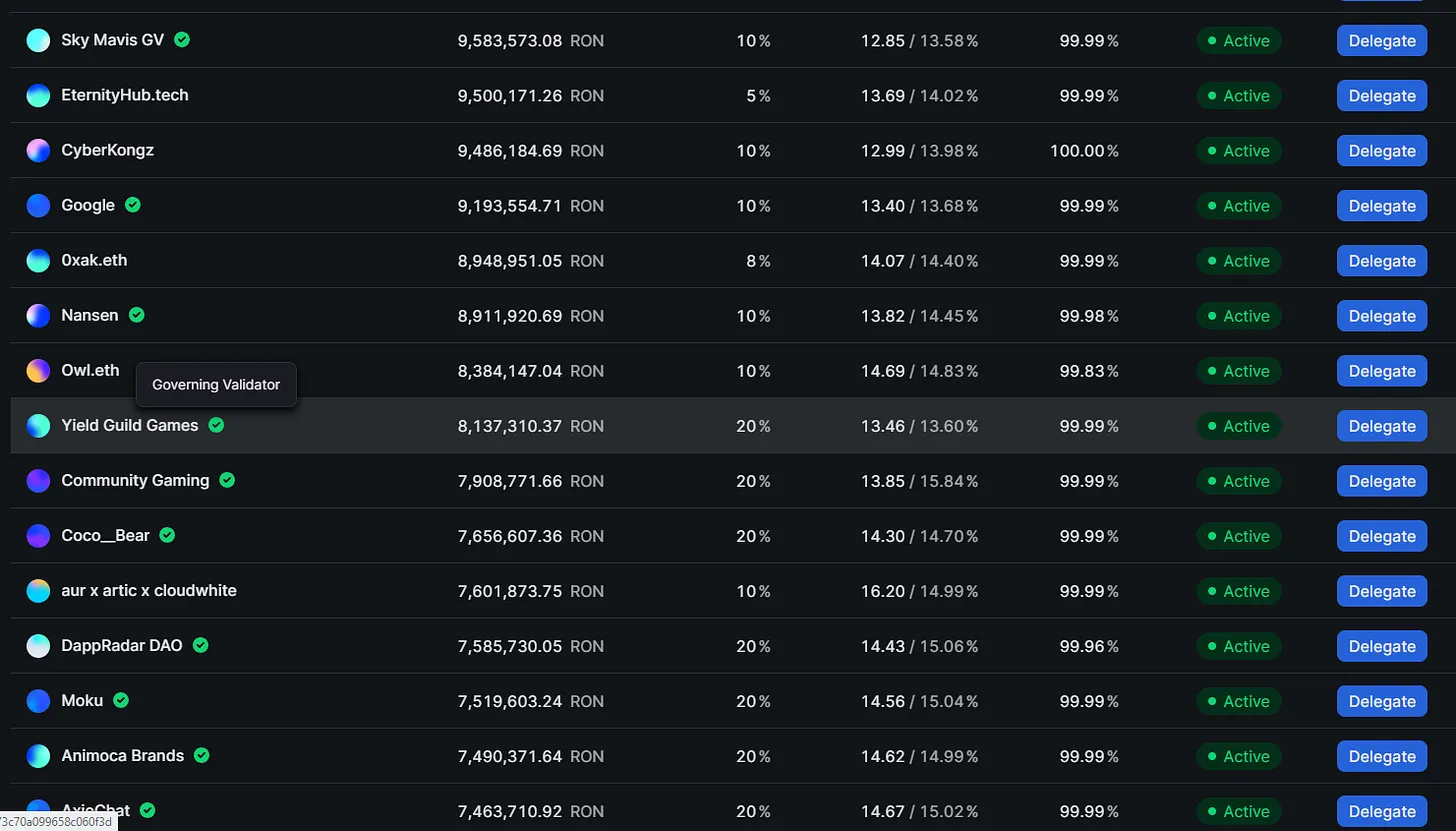Click green verified badge beside Google

[x=133, y=205]
